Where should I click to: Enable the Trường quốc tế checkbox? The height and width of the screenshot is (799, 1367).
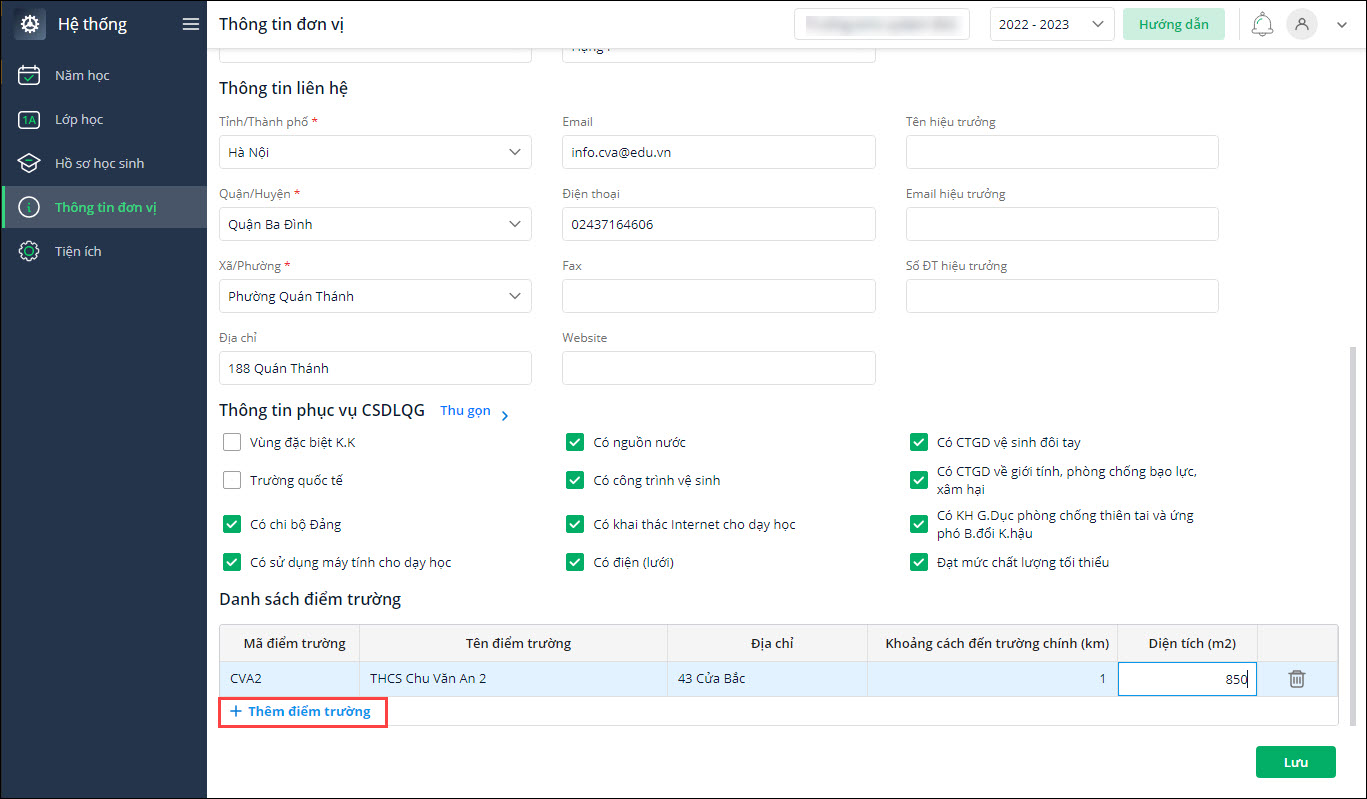232,480
